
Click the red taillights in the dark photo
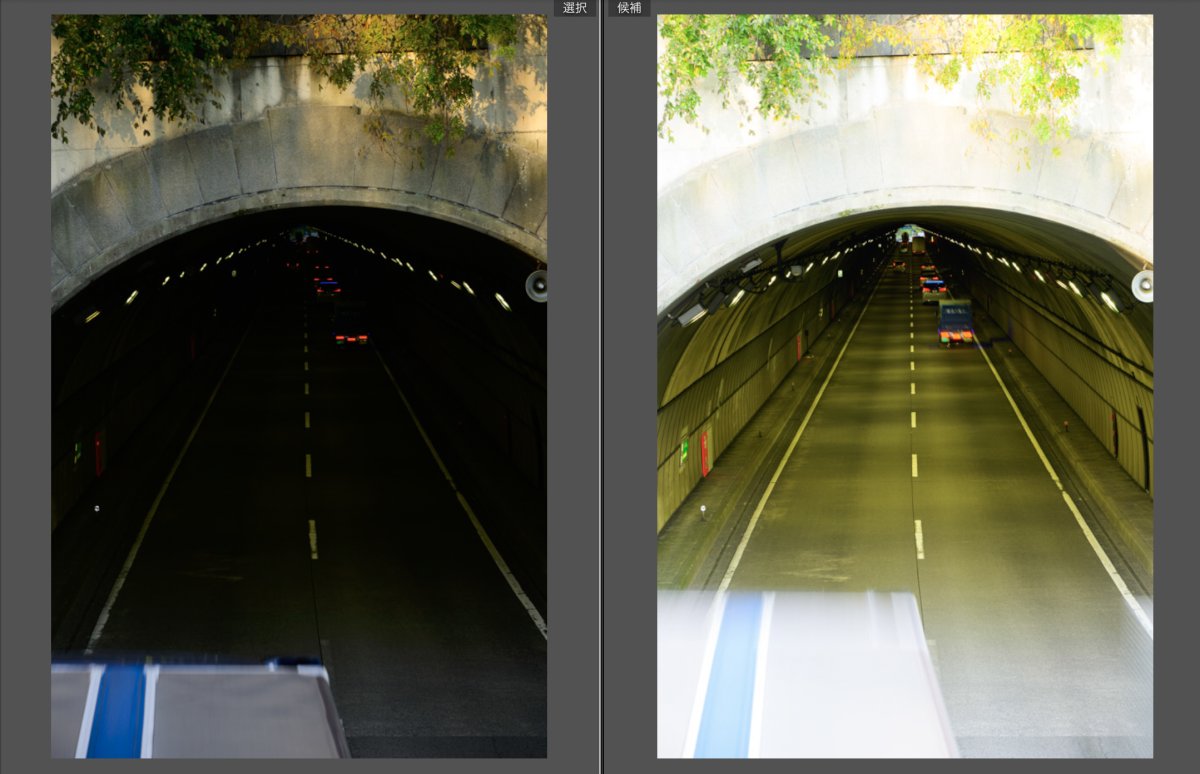pyautogui.click(x=351, y=339)
